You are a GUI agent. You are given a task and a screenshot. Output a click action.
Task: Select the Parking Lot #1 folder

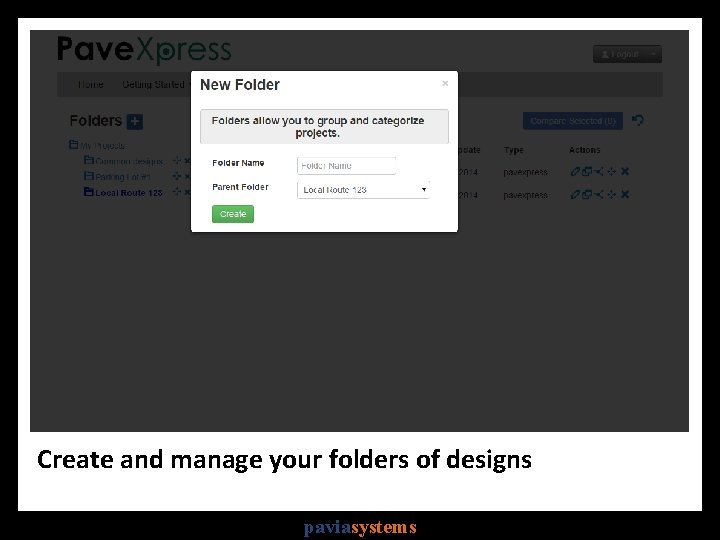pos(118,176)
